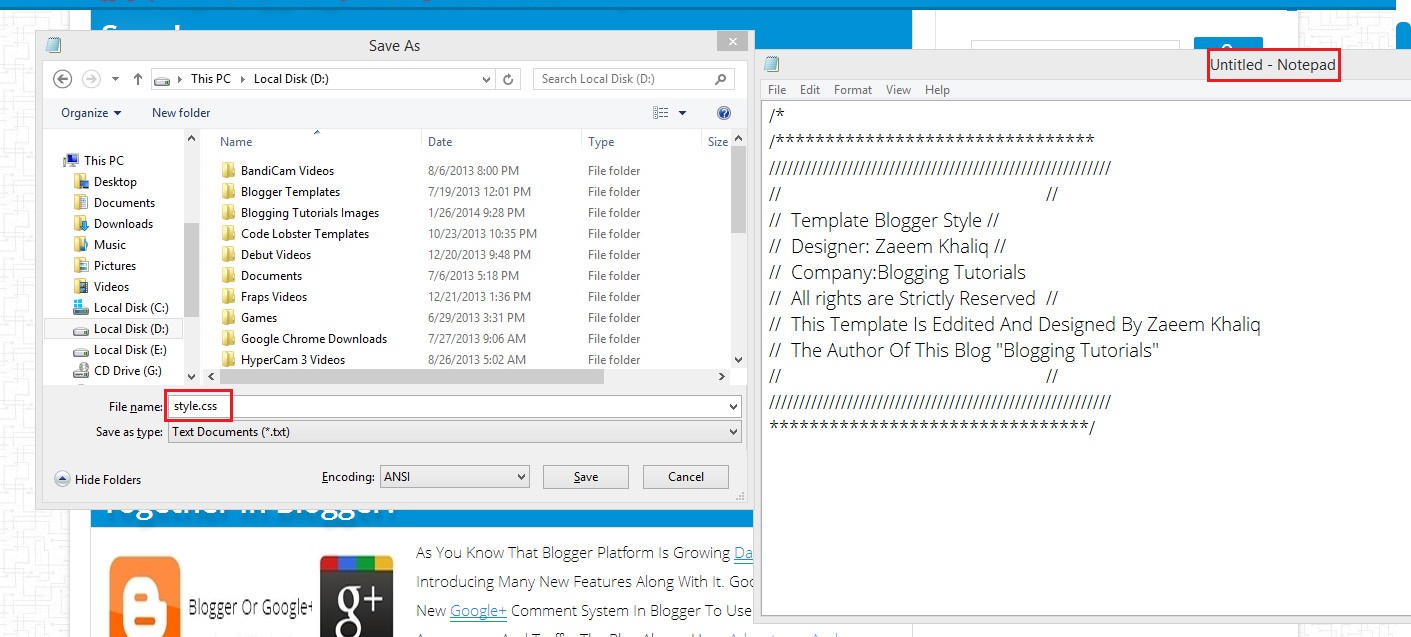Click the New folder button

[181, 113]
